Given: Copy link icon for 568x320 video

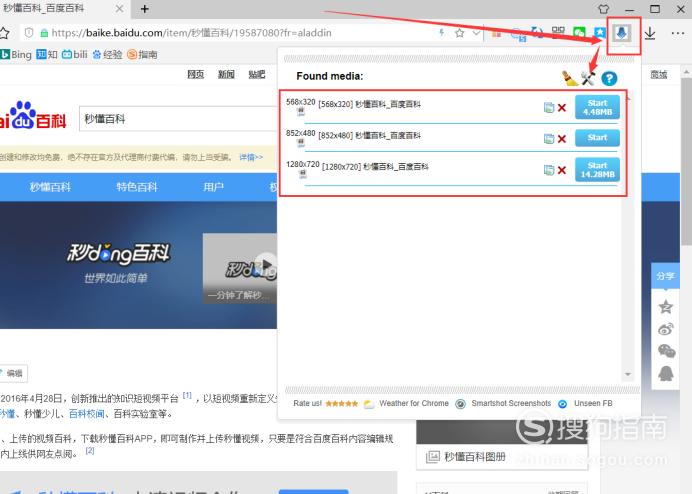Looking at the screenshot, I should point(549,107).
